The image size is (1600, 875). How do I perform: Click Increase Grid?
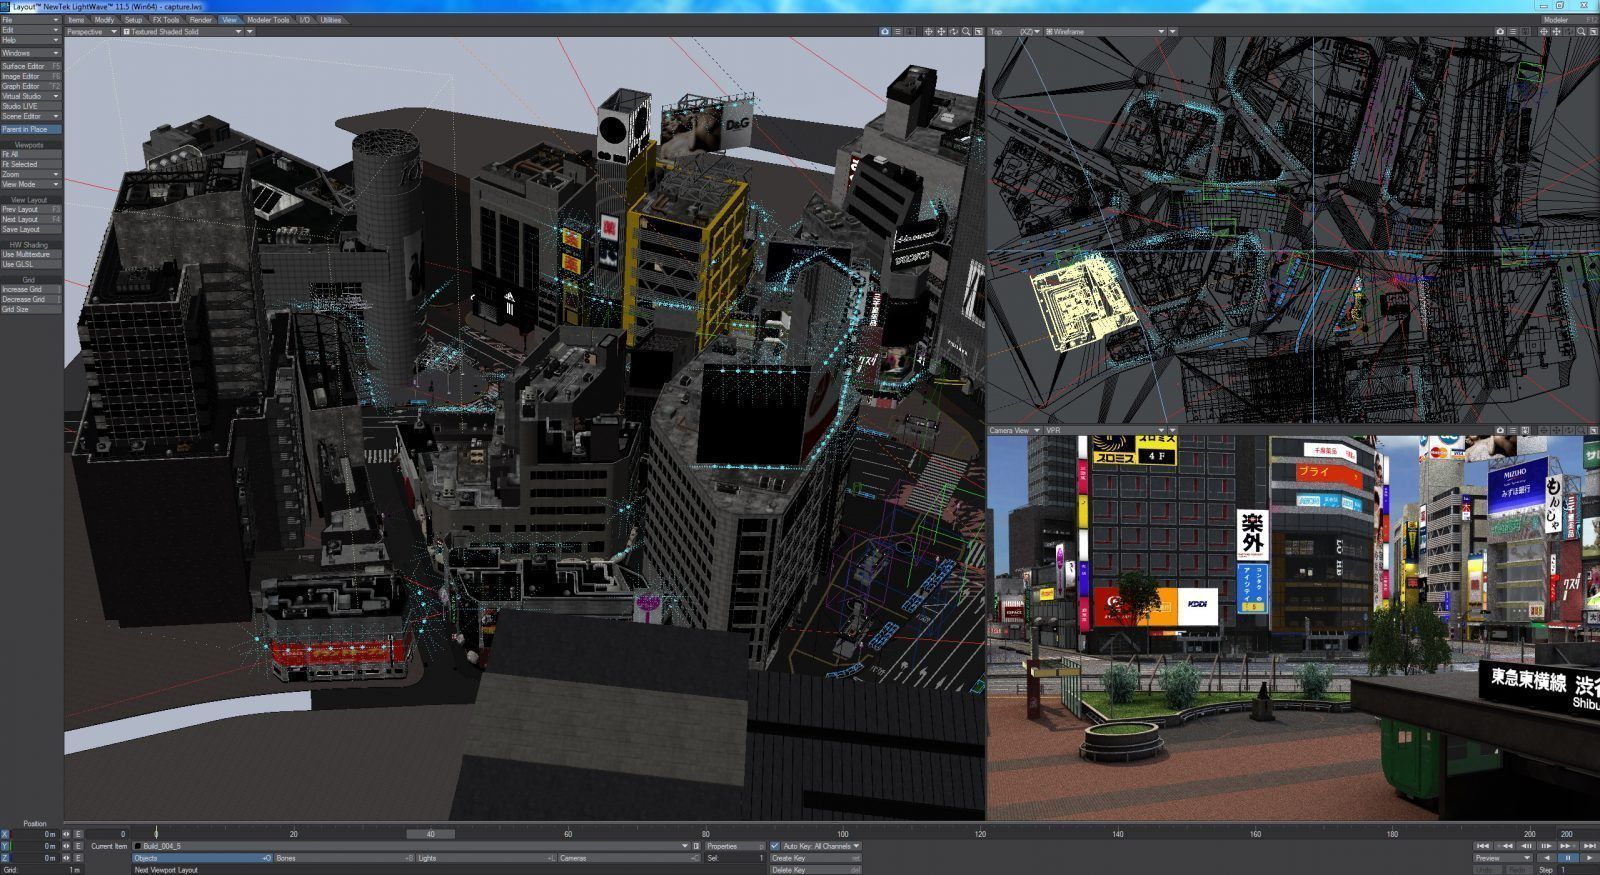[31, 289]
